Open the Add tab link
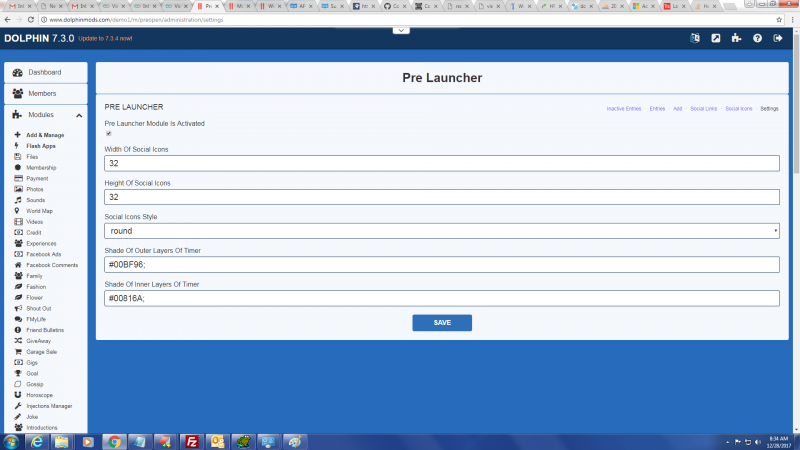 pos(678,109)
